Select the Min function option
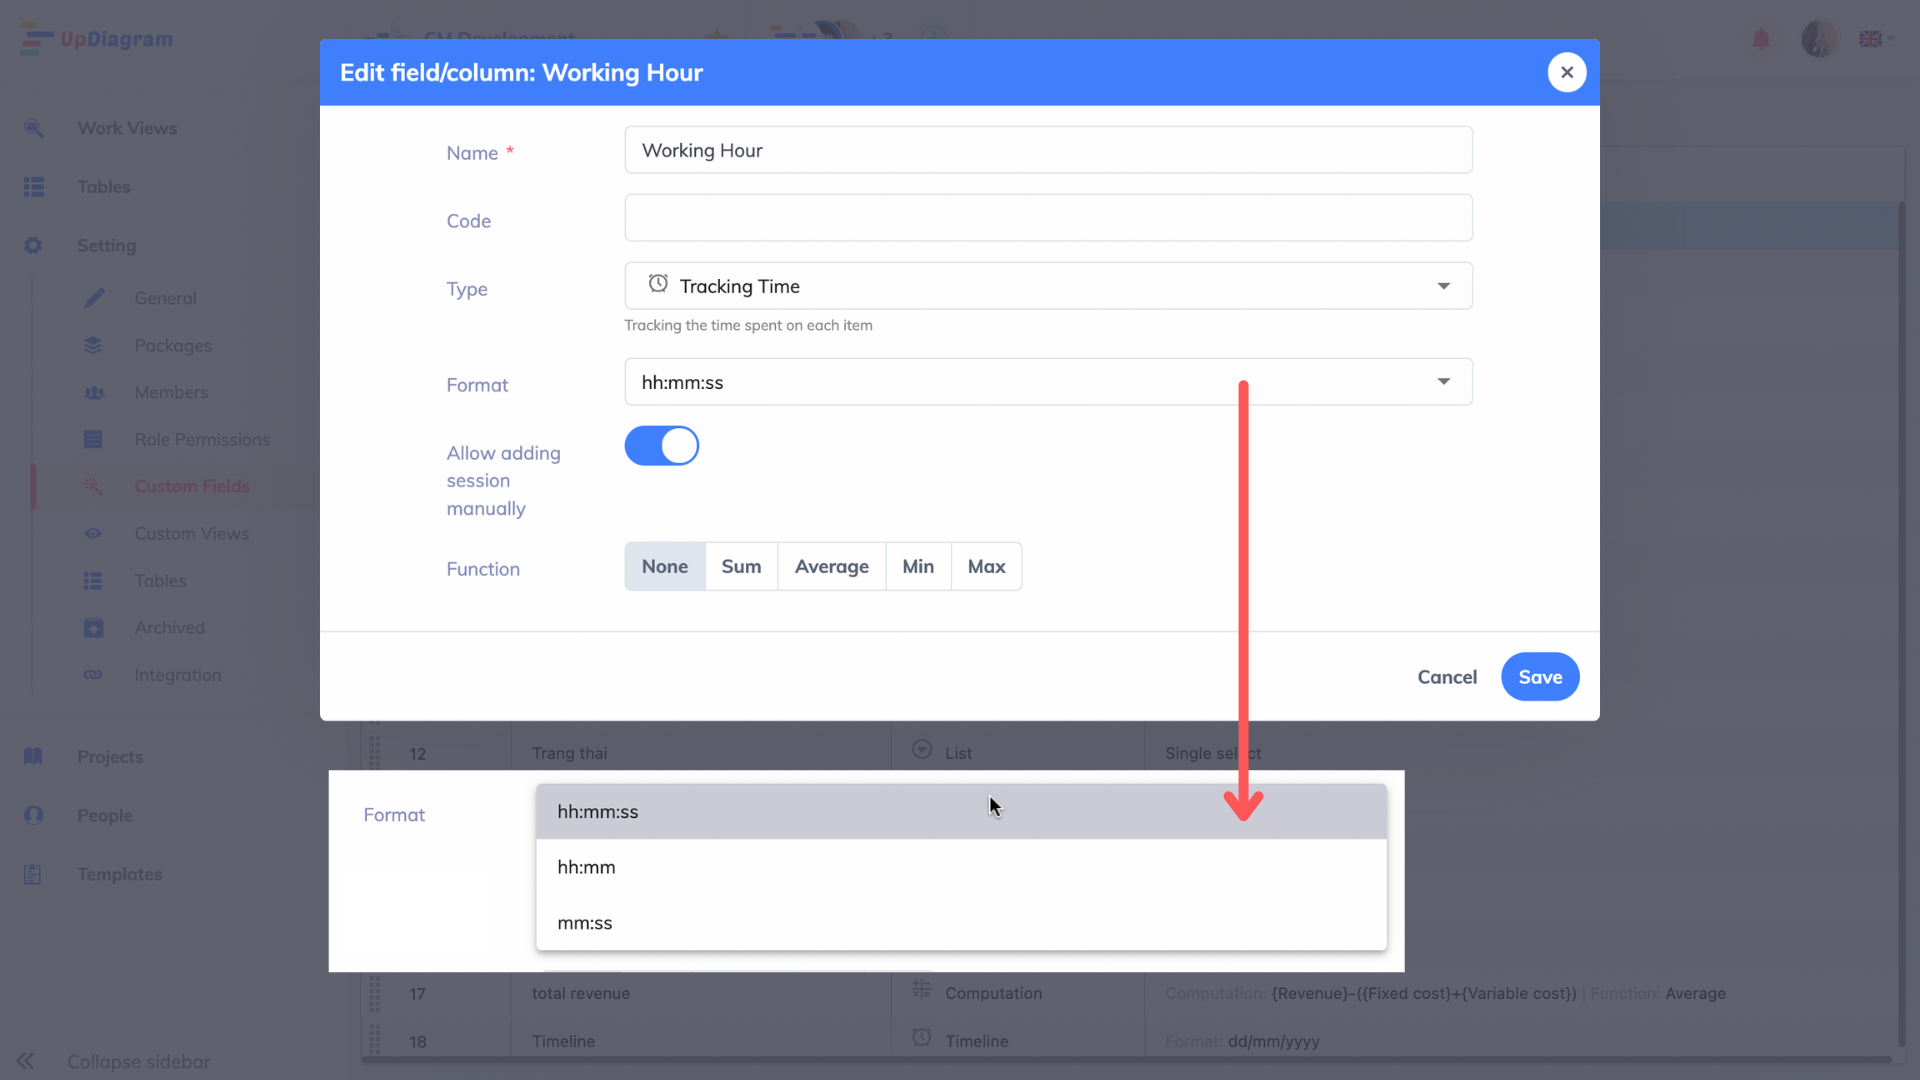Viewport: 1920px width, 1080px height. (918, 567)
